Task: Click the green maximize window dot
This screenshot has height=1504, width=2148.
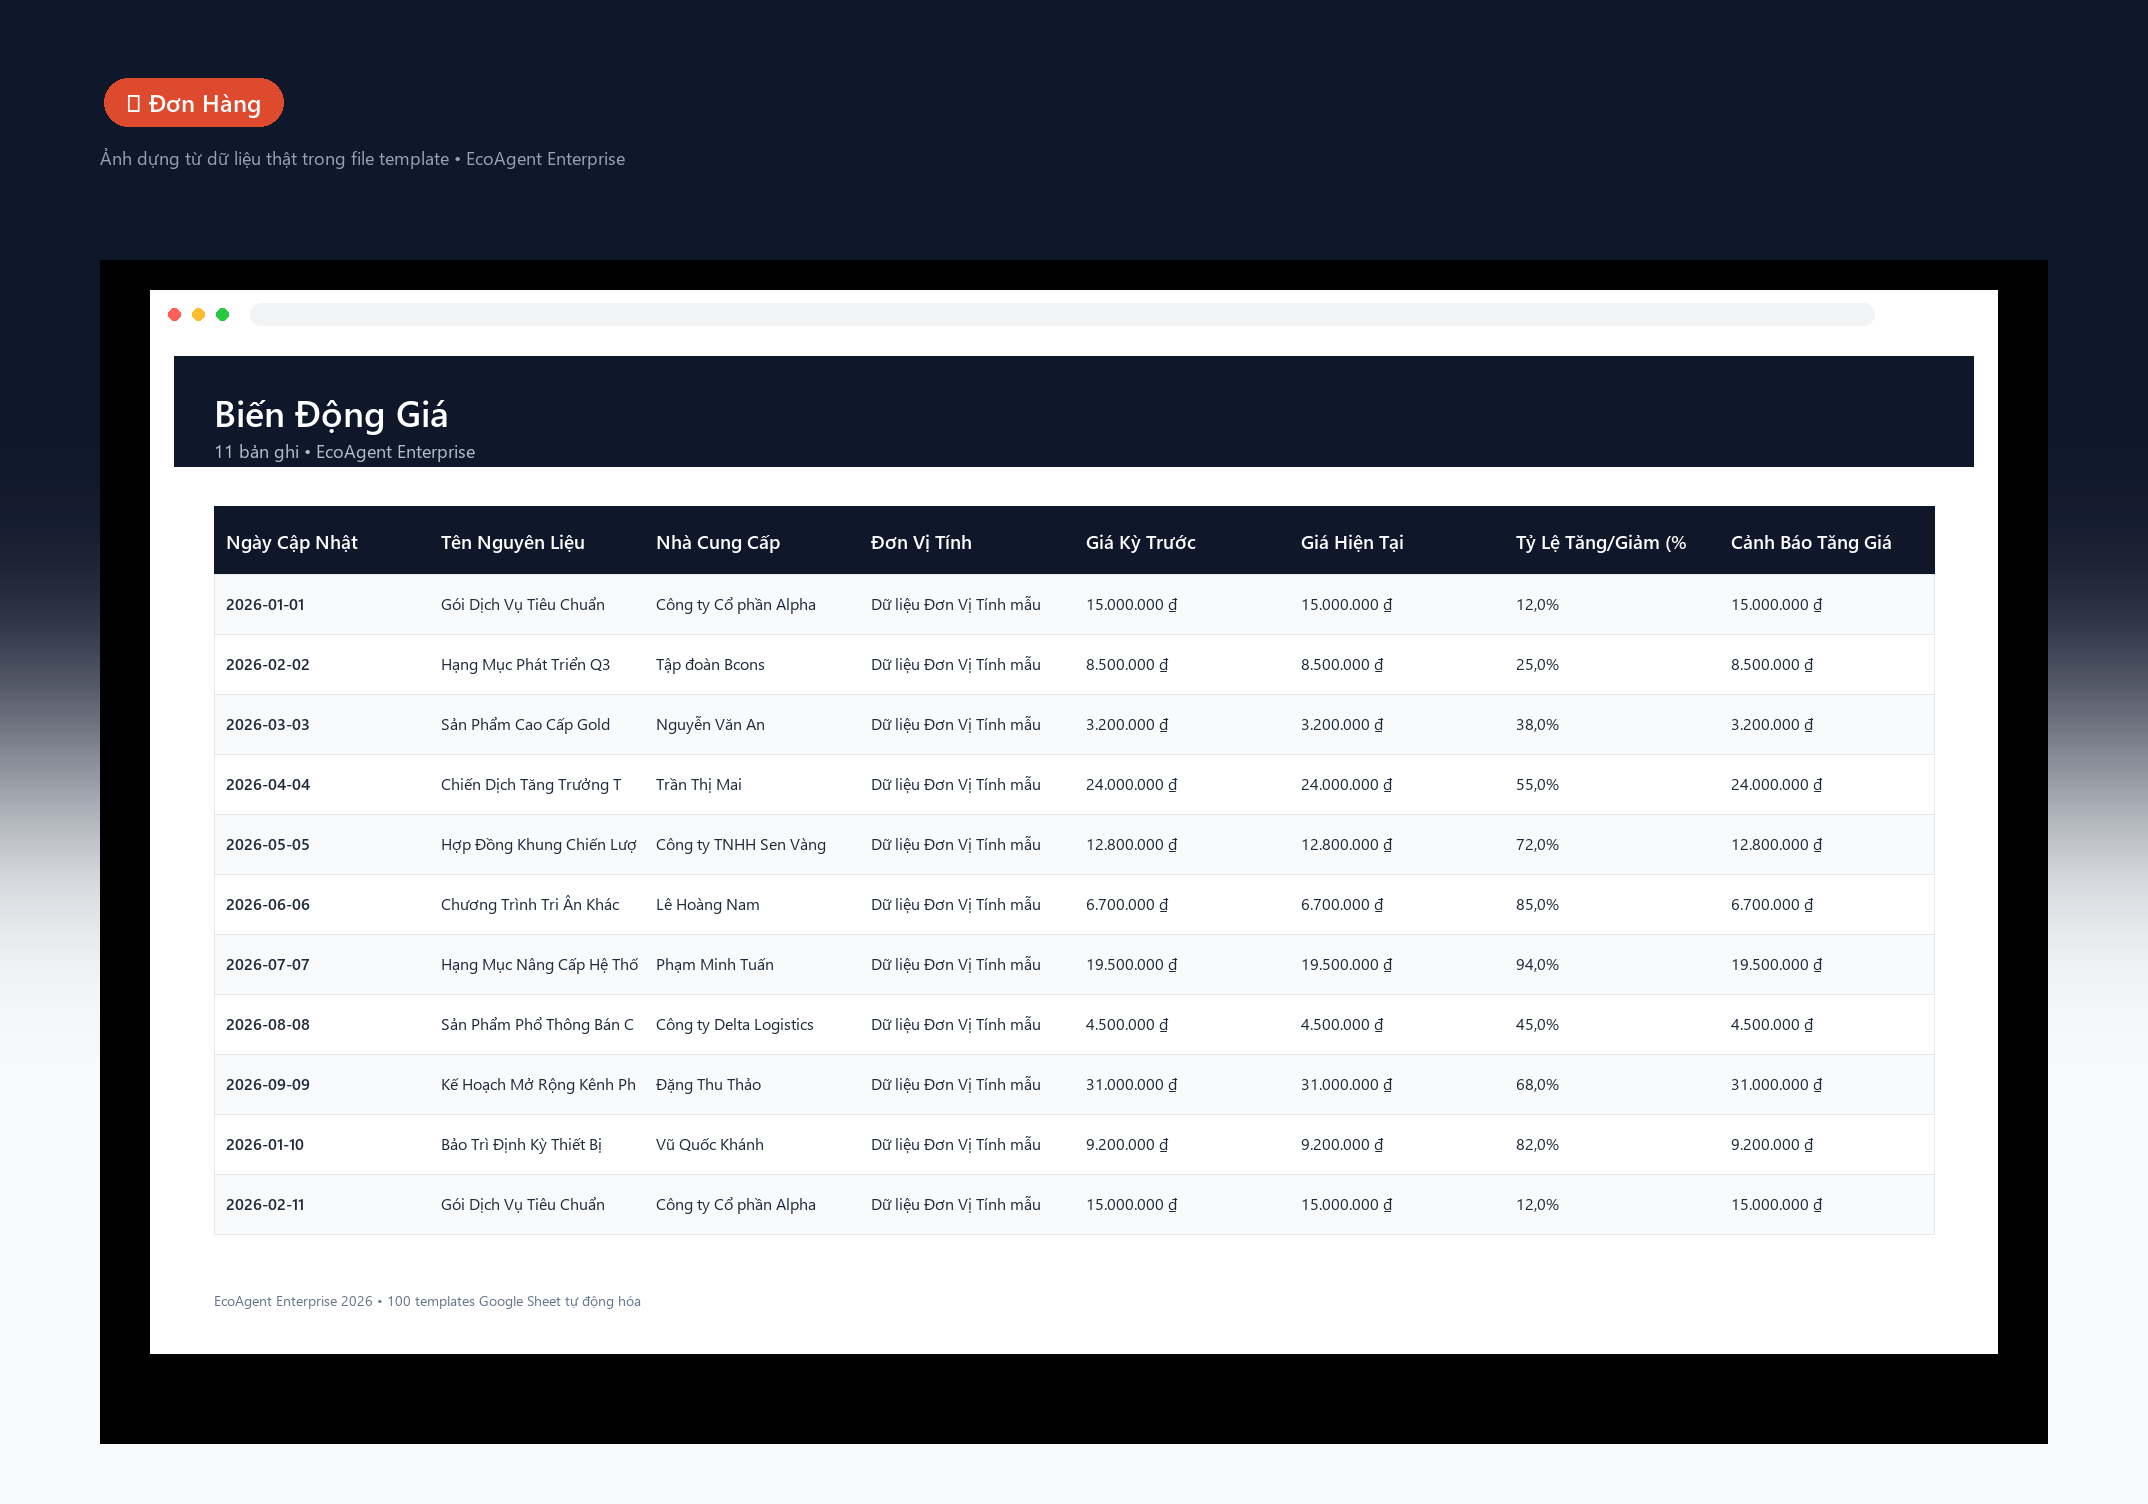Action: tap(223, 315)
